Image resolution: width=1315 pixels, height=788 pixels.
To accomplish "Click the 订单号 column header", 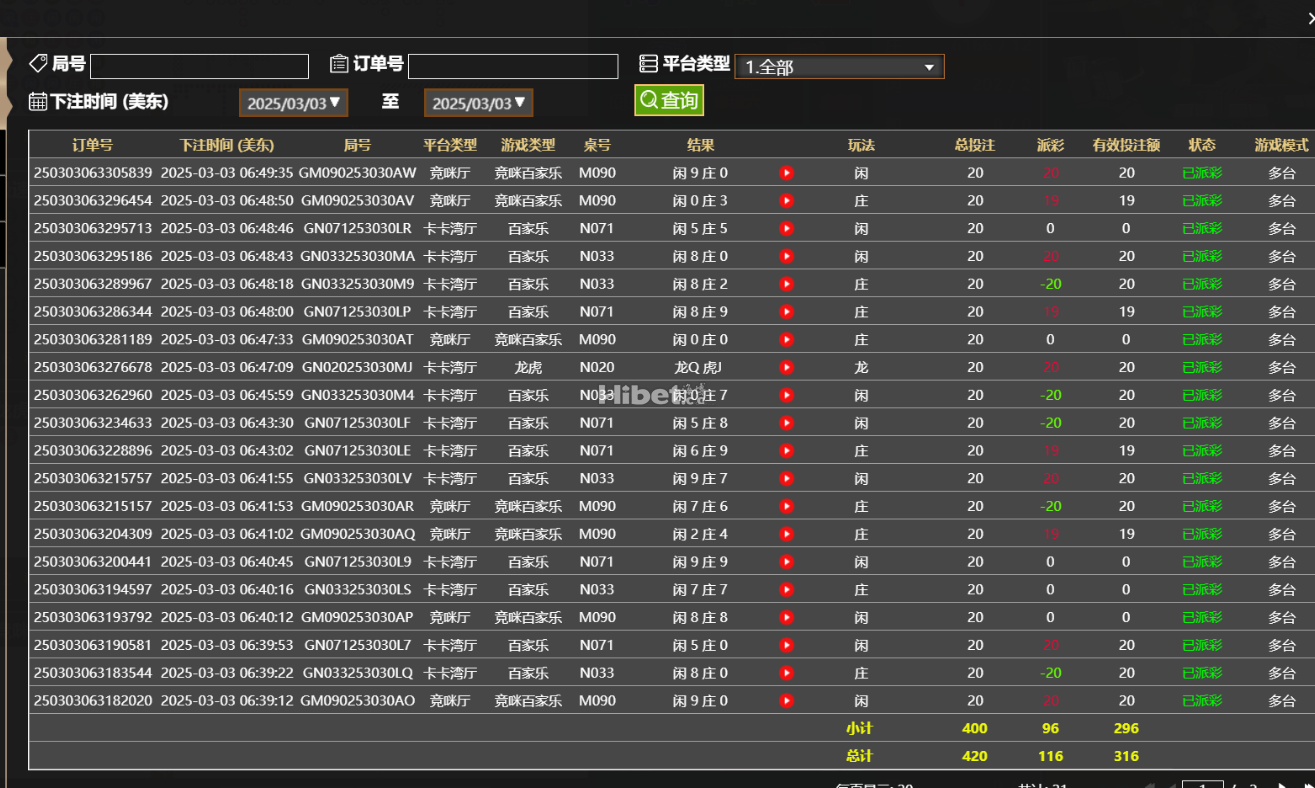I will 92,145.
